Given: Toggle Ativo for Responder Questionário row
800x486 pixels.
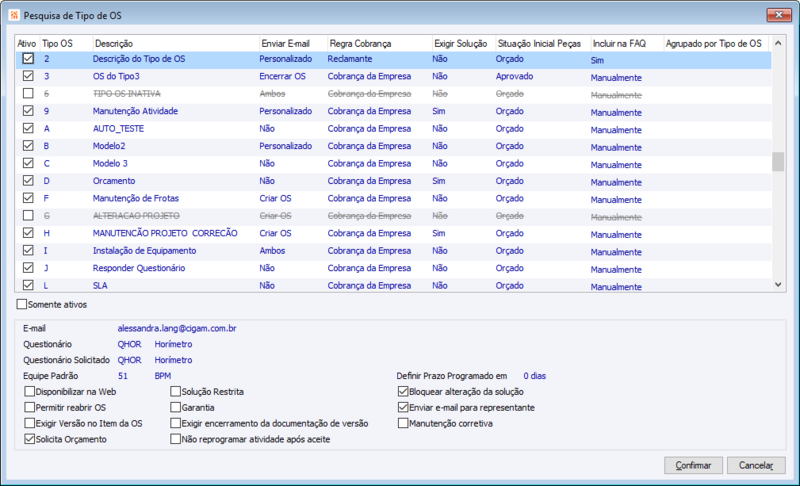Looking at the screenshot, I should click(28, 268).
